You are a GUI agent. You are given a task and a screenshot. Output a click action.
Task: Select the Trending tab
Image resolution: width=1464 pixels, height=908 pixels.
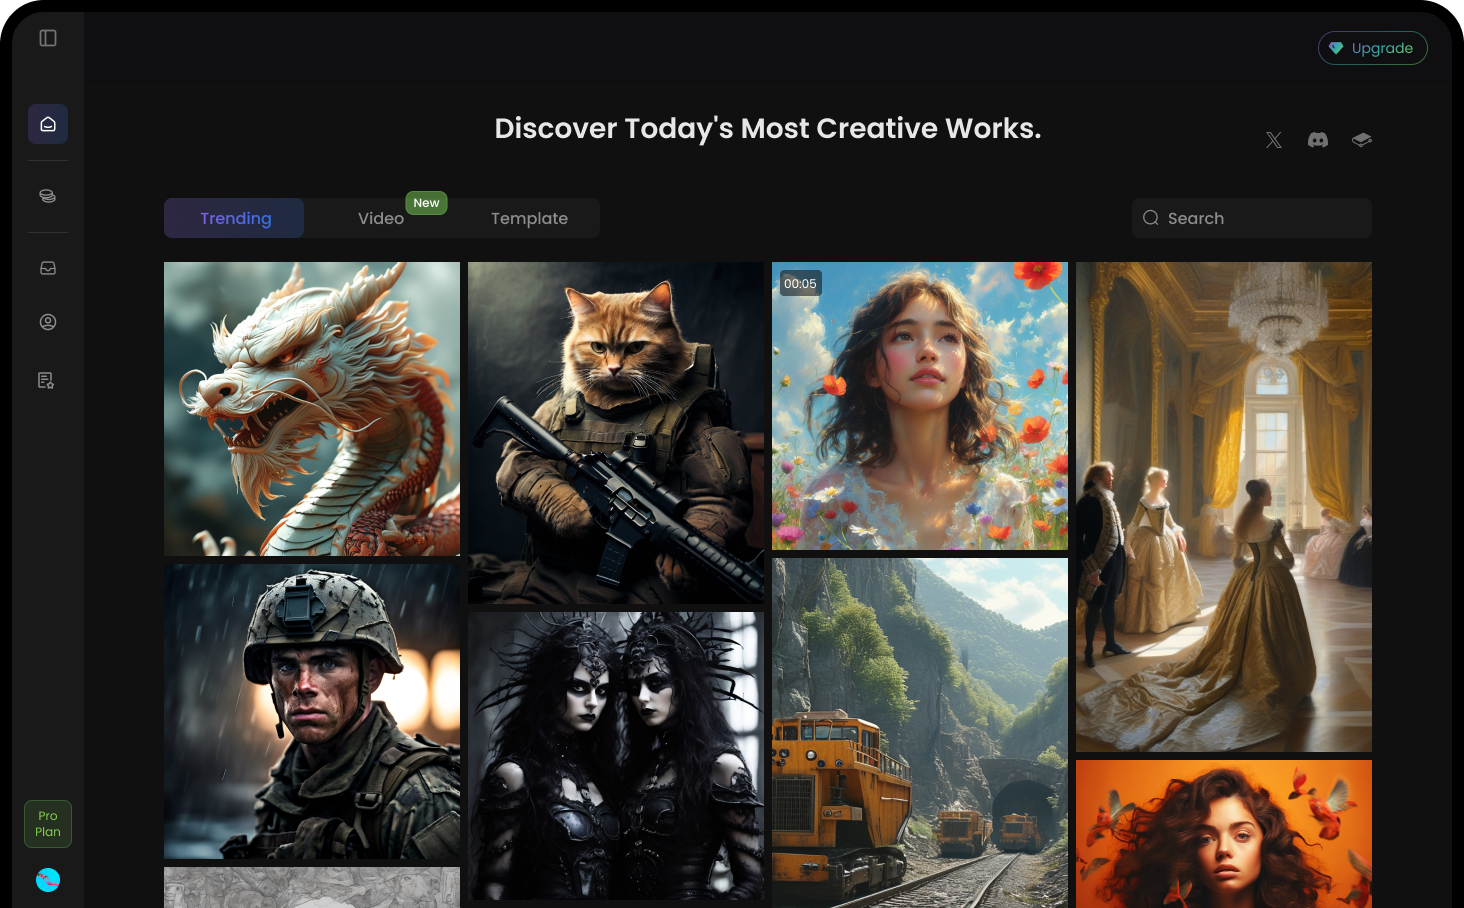click(235, 218)
